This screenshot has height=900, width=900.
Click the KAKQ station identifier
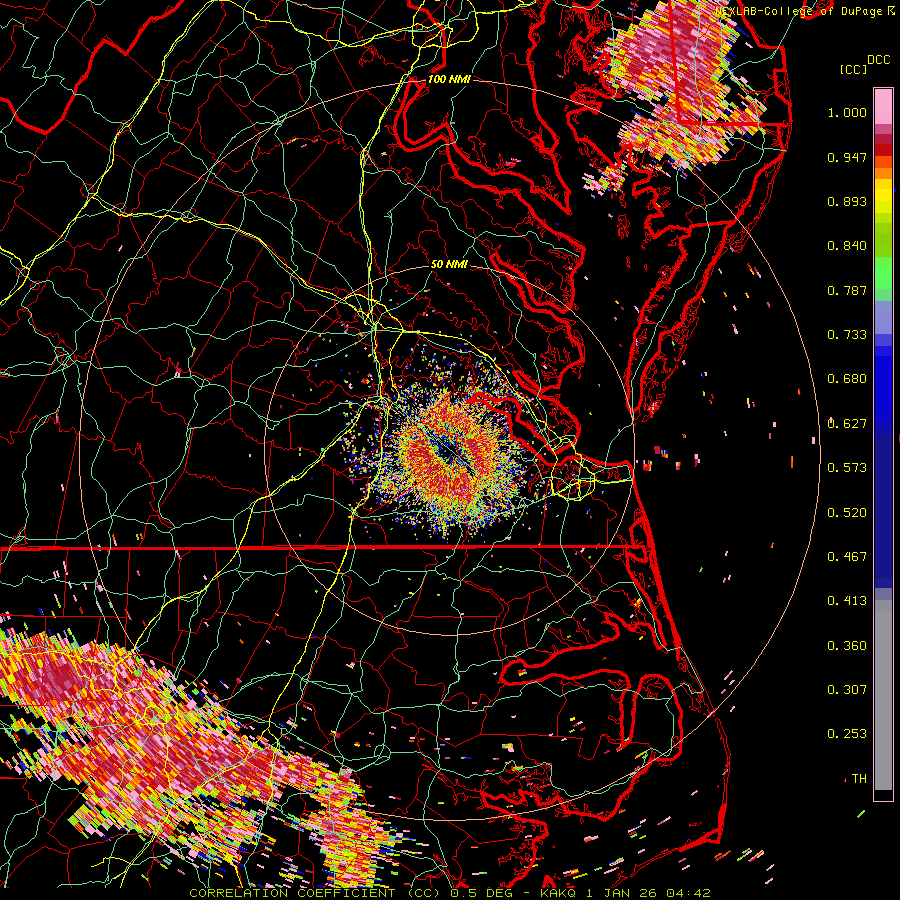(x=559, y=893)
